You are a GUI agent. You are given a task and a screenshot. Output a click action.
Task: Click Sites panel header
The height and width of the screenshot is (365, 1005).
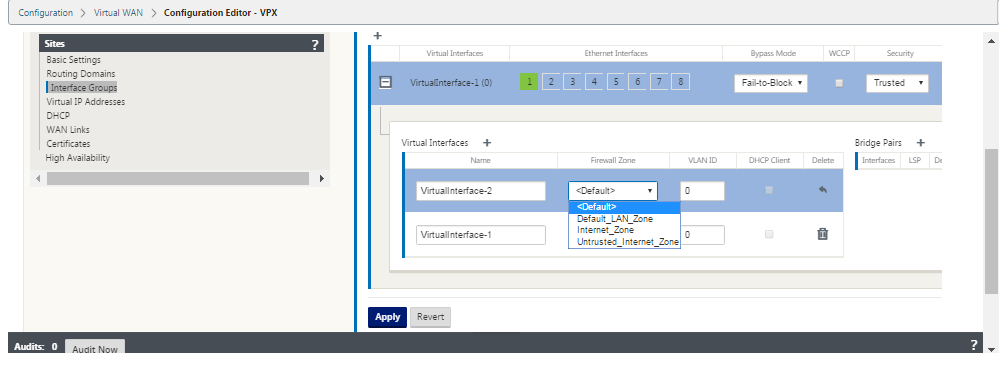click(x=181, y=44)
